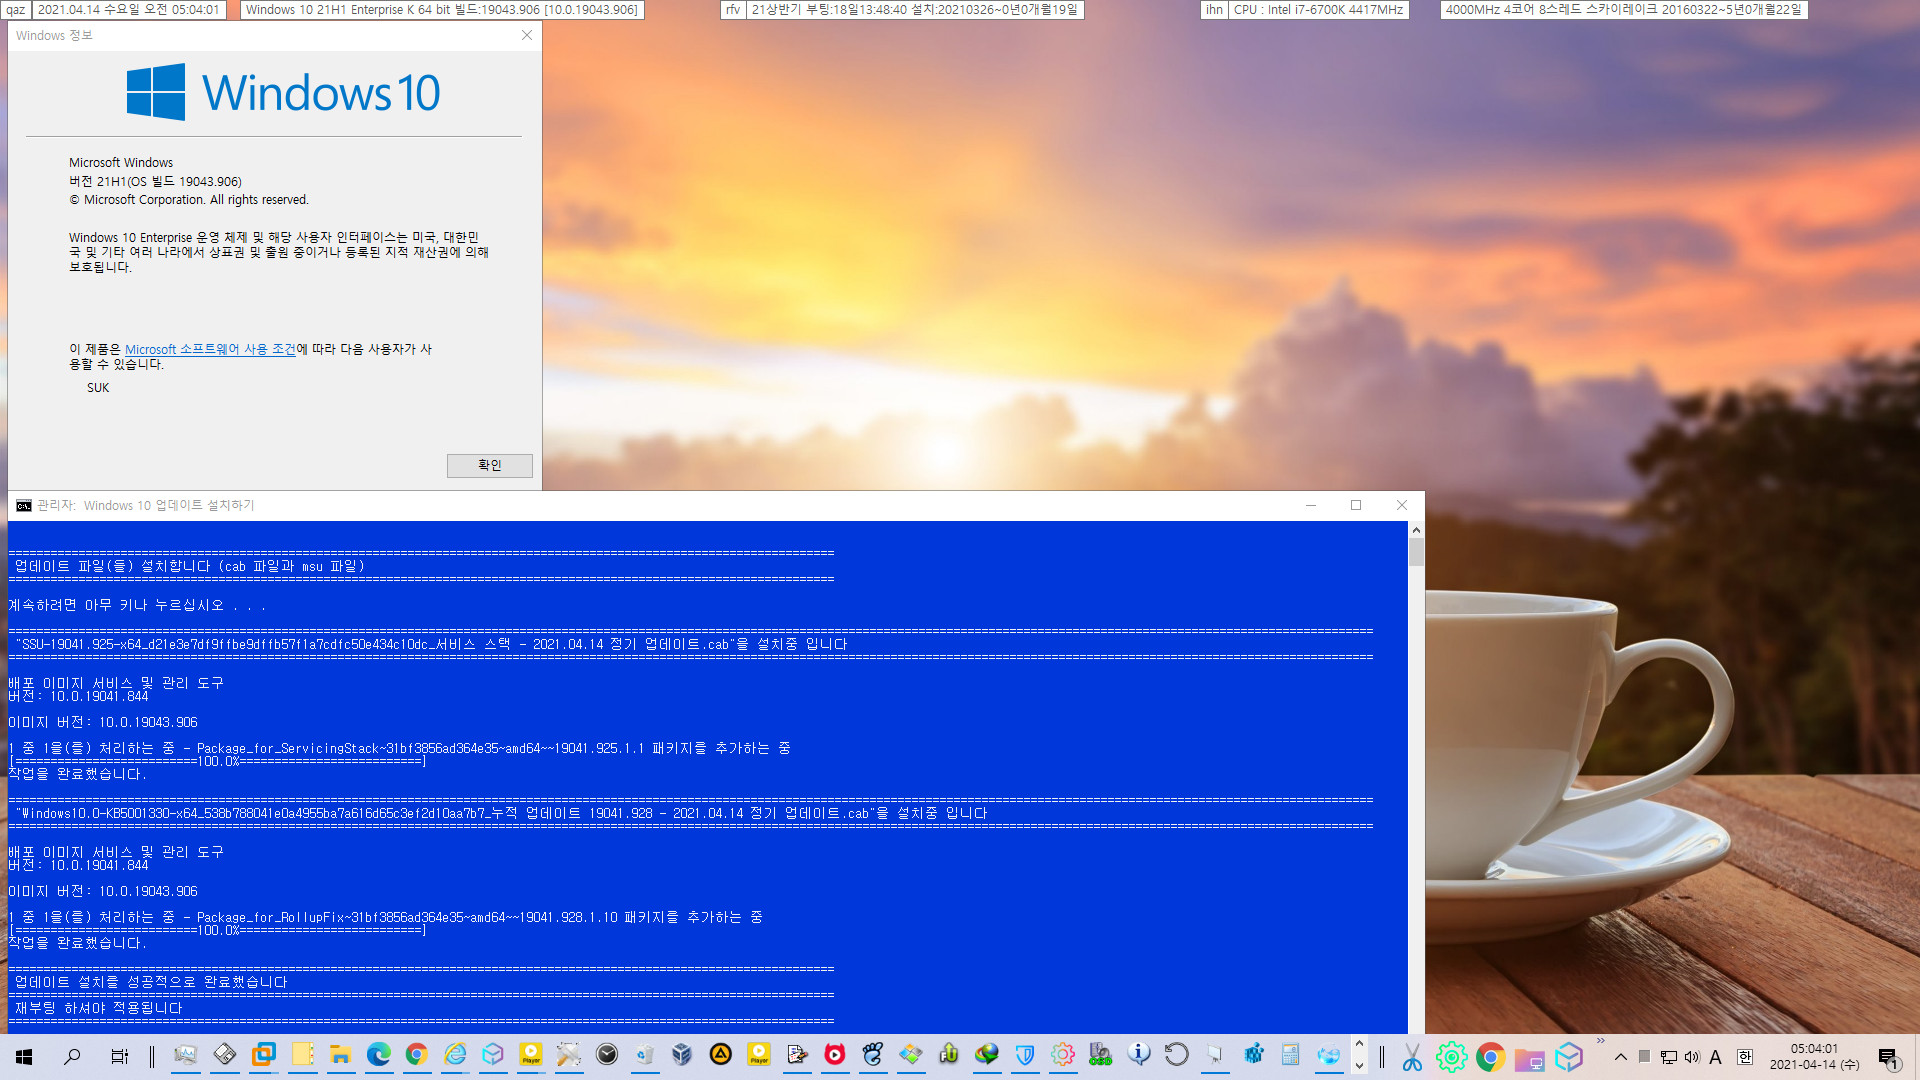Expand the taskbar toolbar overflow chevrons
The width and height of the screenshot is (1920, 1080).
(1600, 1042)
